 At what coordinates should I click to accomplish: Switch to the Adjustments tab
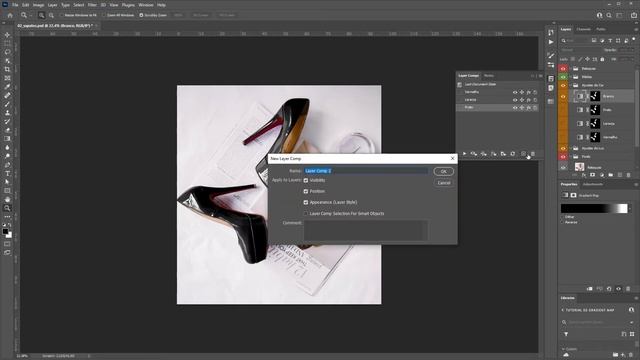point(593,184)
